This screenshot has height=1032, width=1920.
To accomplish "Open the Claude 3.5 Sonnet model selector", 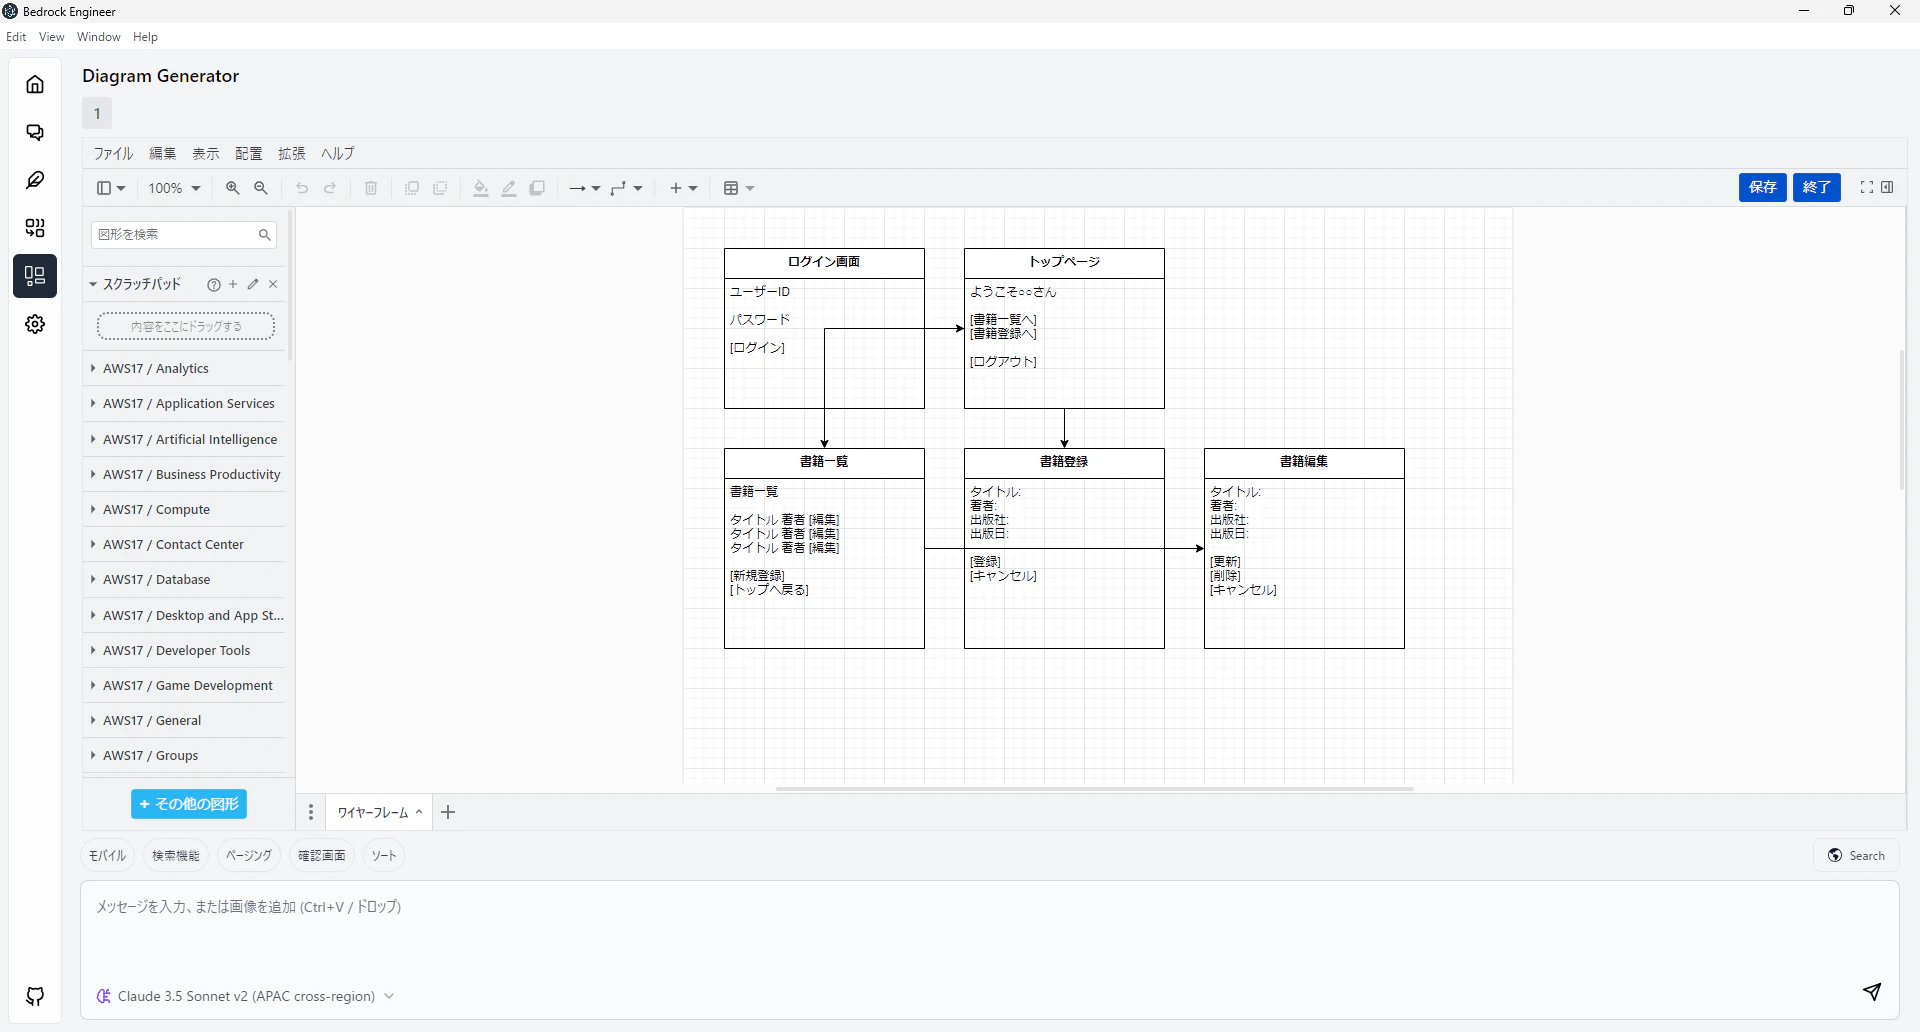I will coord(246,996).
